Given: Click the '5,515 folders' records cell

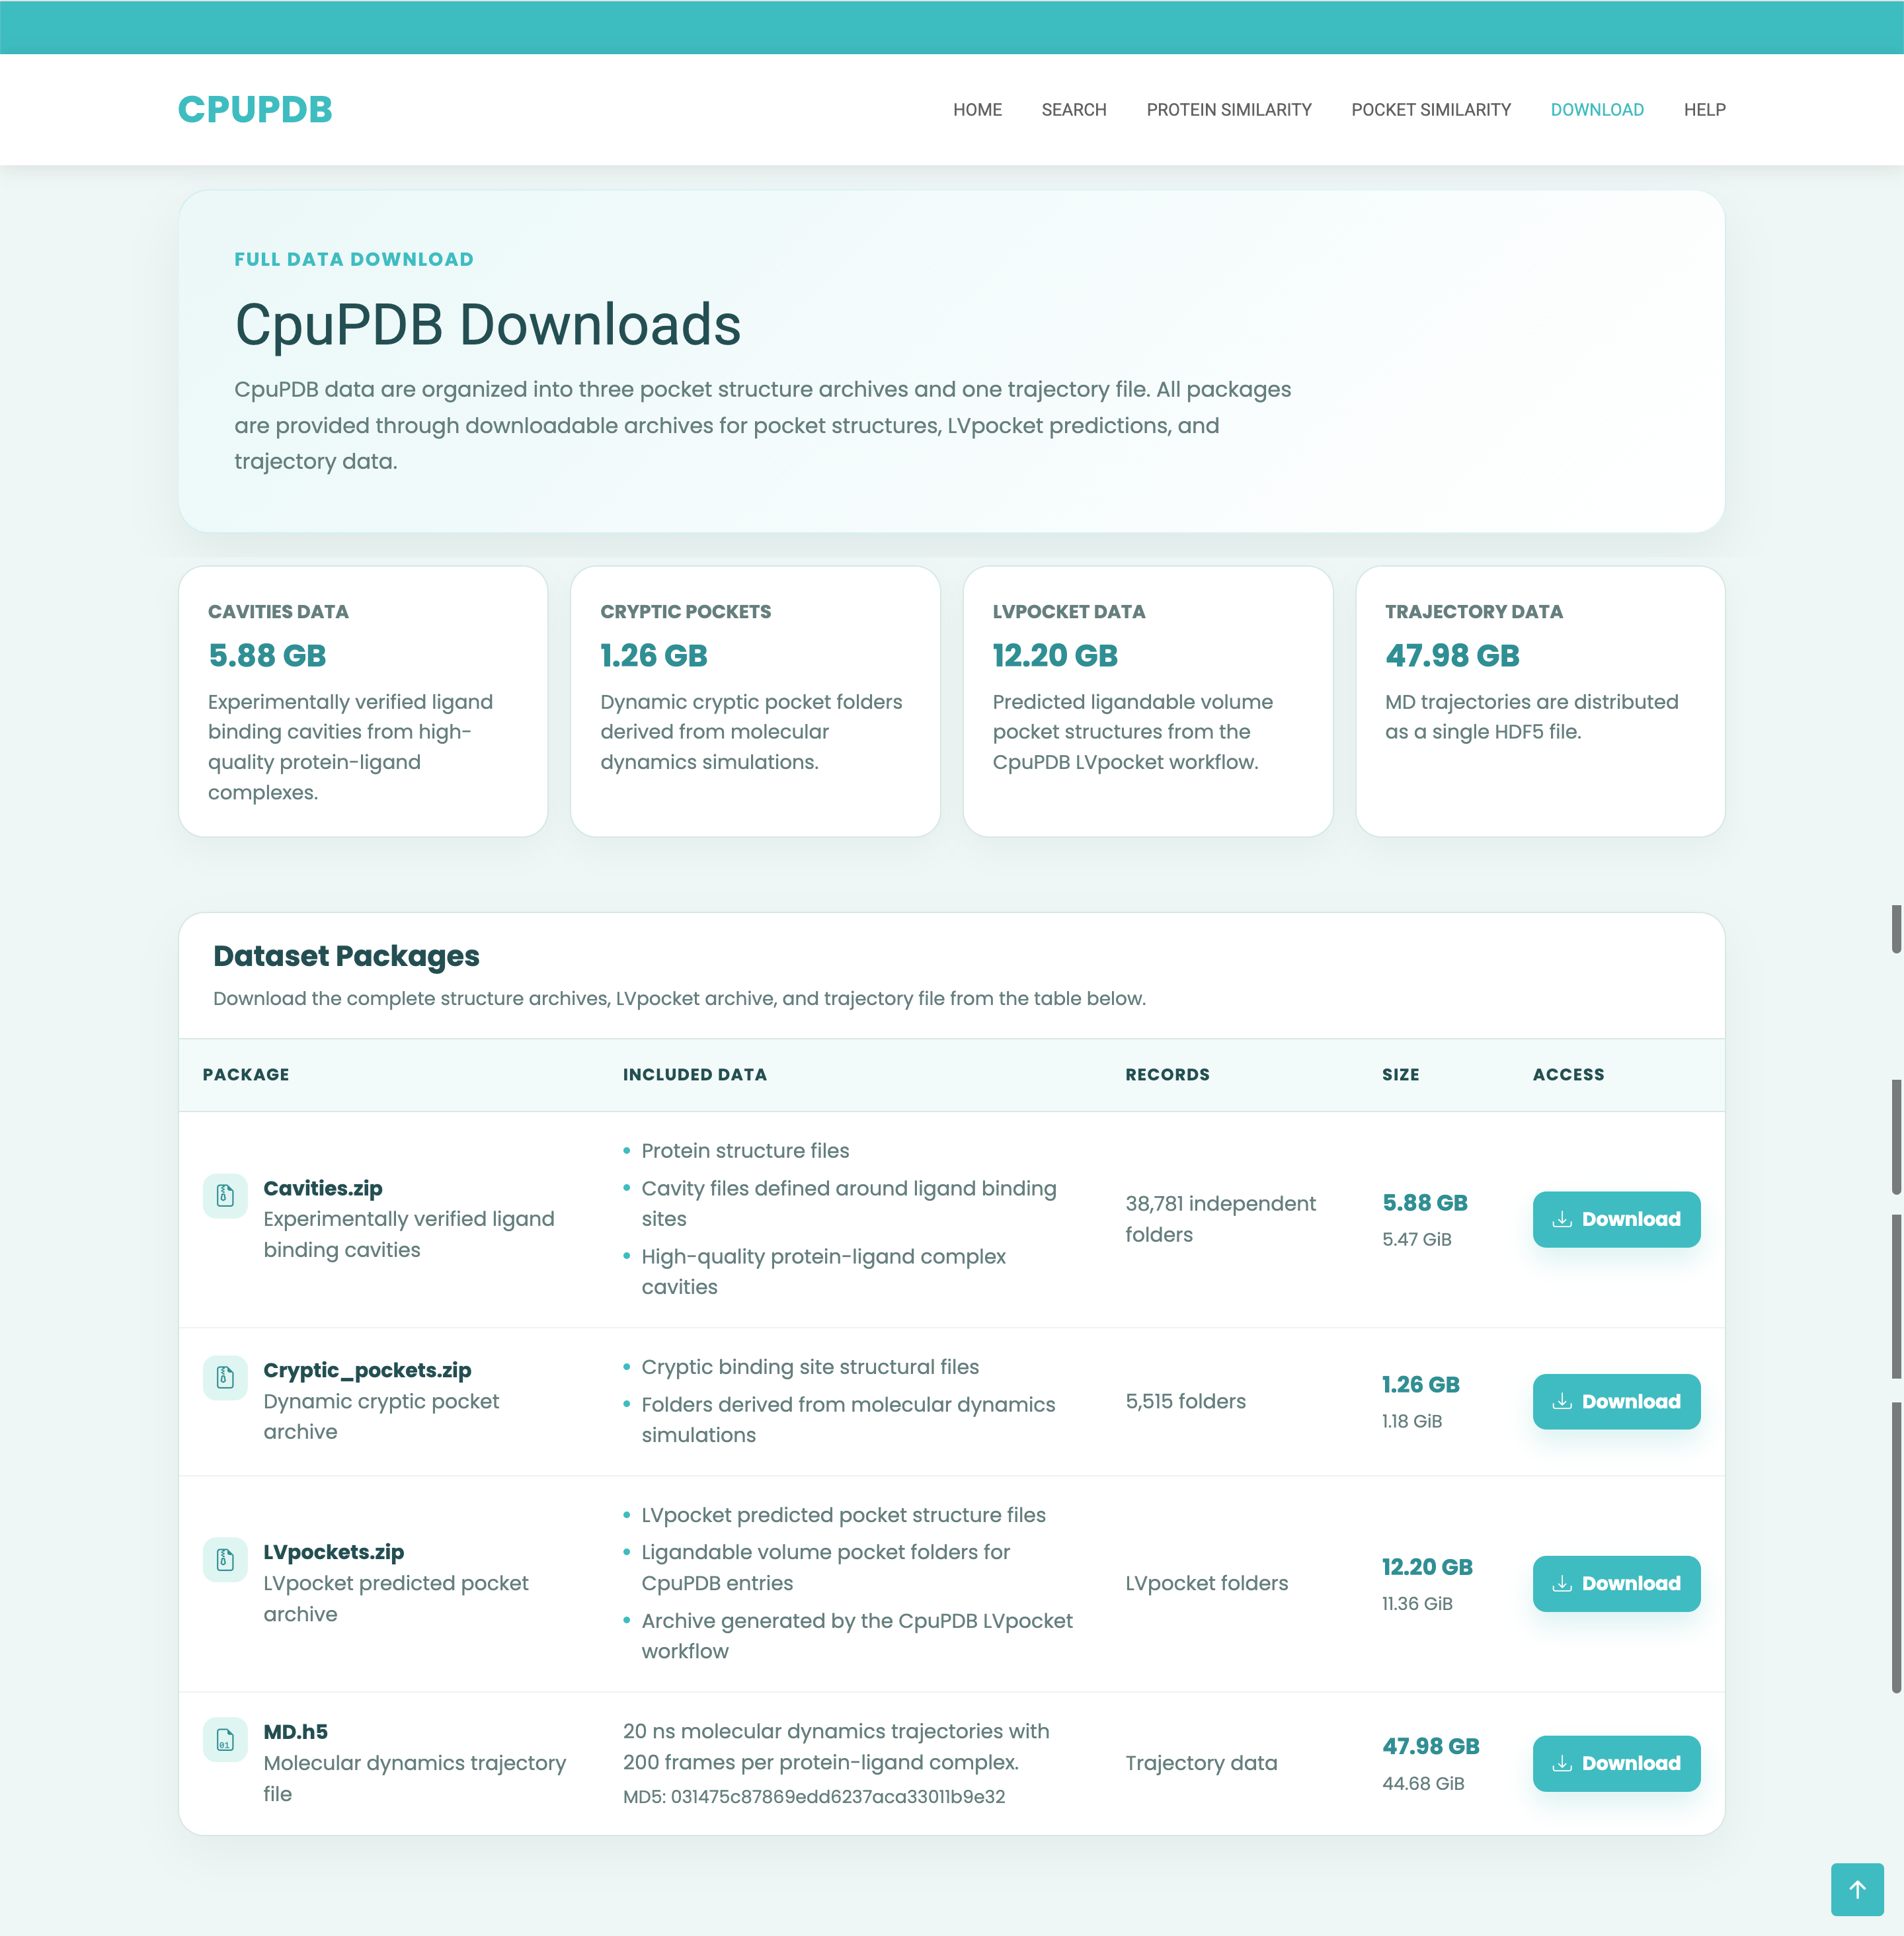Looking at the screenshot, I should tap(1185, 1401).
